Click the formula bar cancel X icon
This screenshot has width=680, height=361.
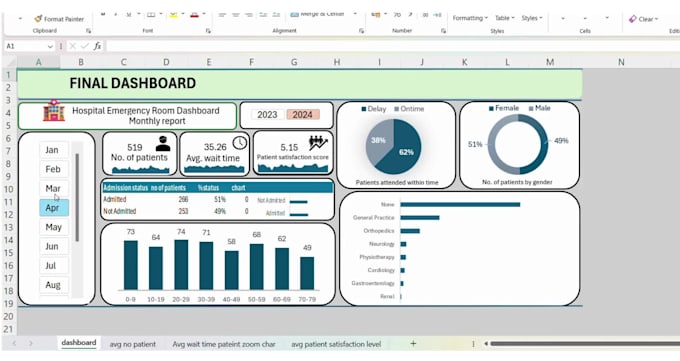[x=72, y=46]
